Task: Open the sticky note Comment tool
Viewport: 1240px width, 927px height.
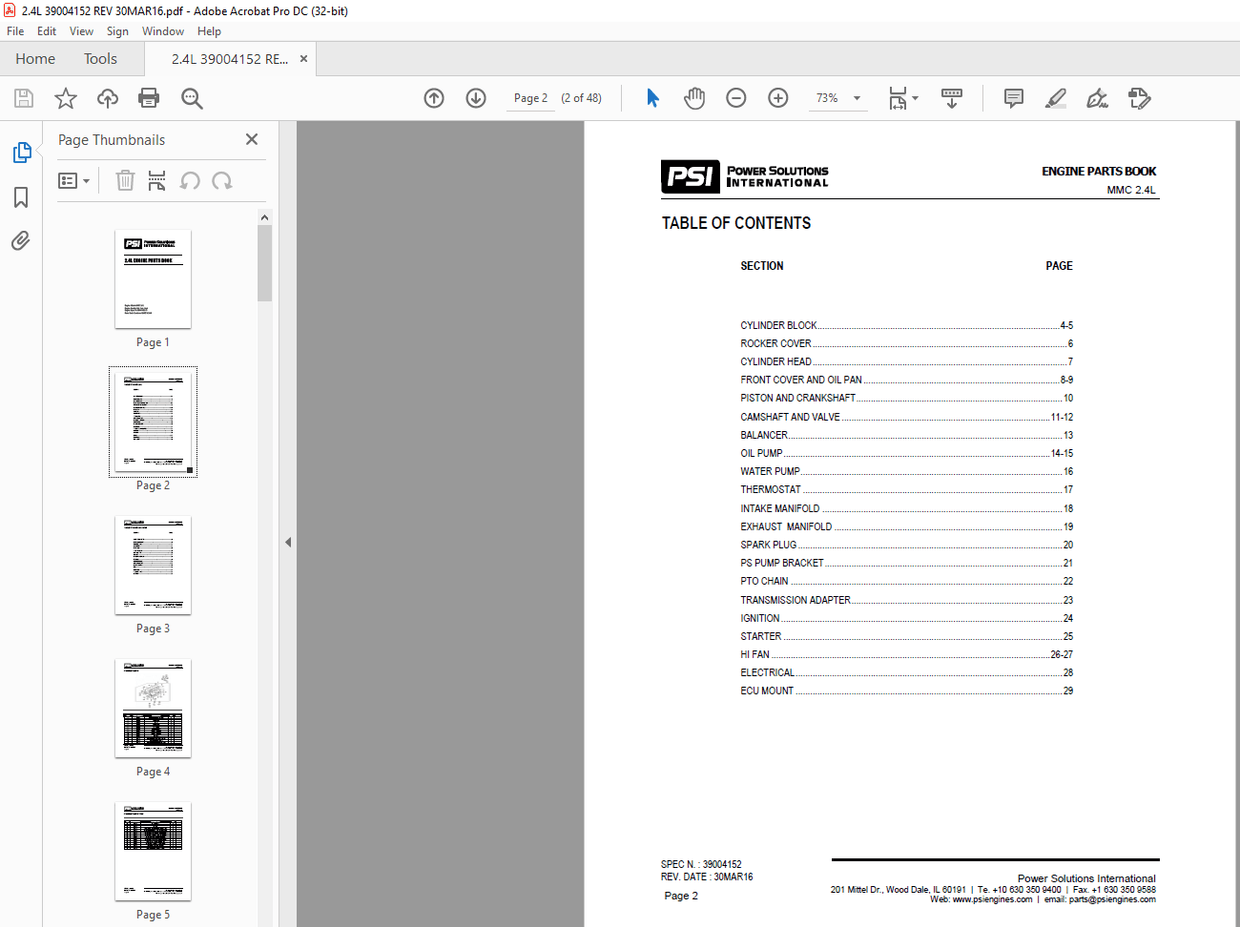Action: 1013,98
